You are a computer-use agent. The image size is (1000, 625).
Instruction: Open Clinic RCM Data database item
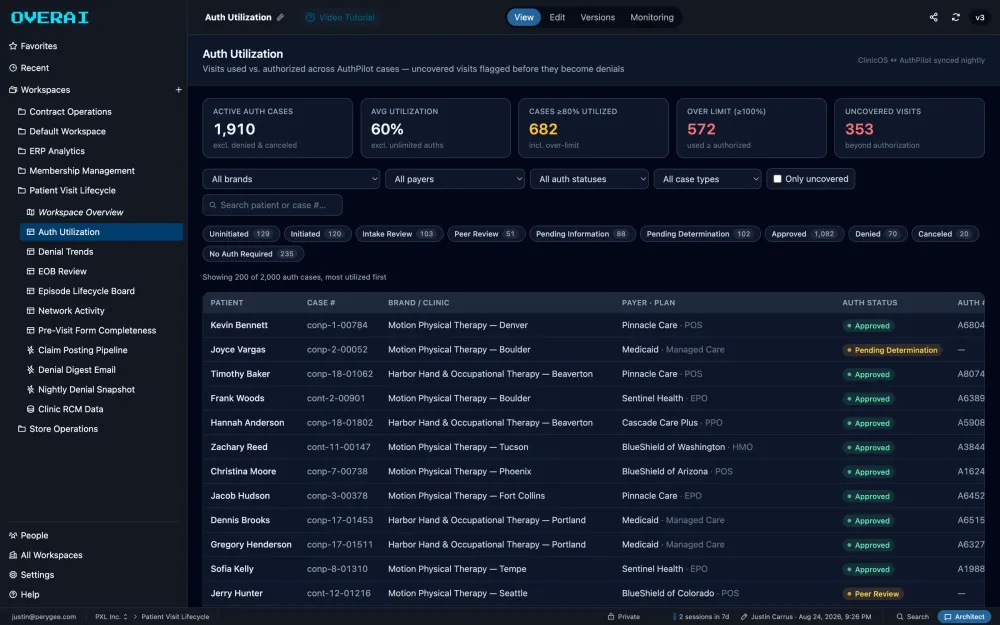click(70, 409)
